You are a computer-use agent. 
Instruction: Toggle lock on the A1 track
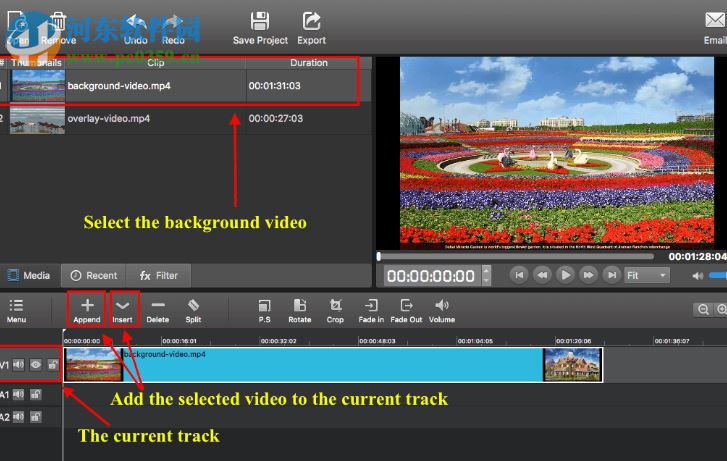click(36, 395)
